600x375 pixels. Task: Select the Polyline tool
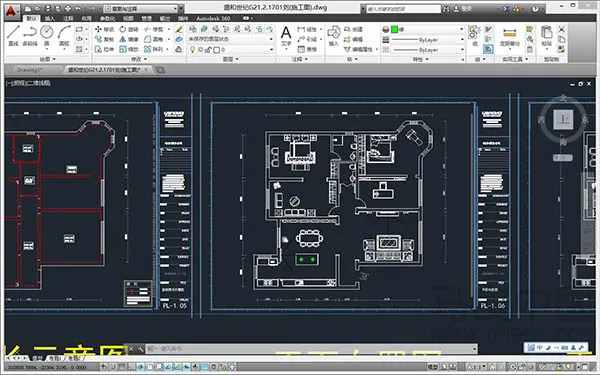(x=30, y=35)
